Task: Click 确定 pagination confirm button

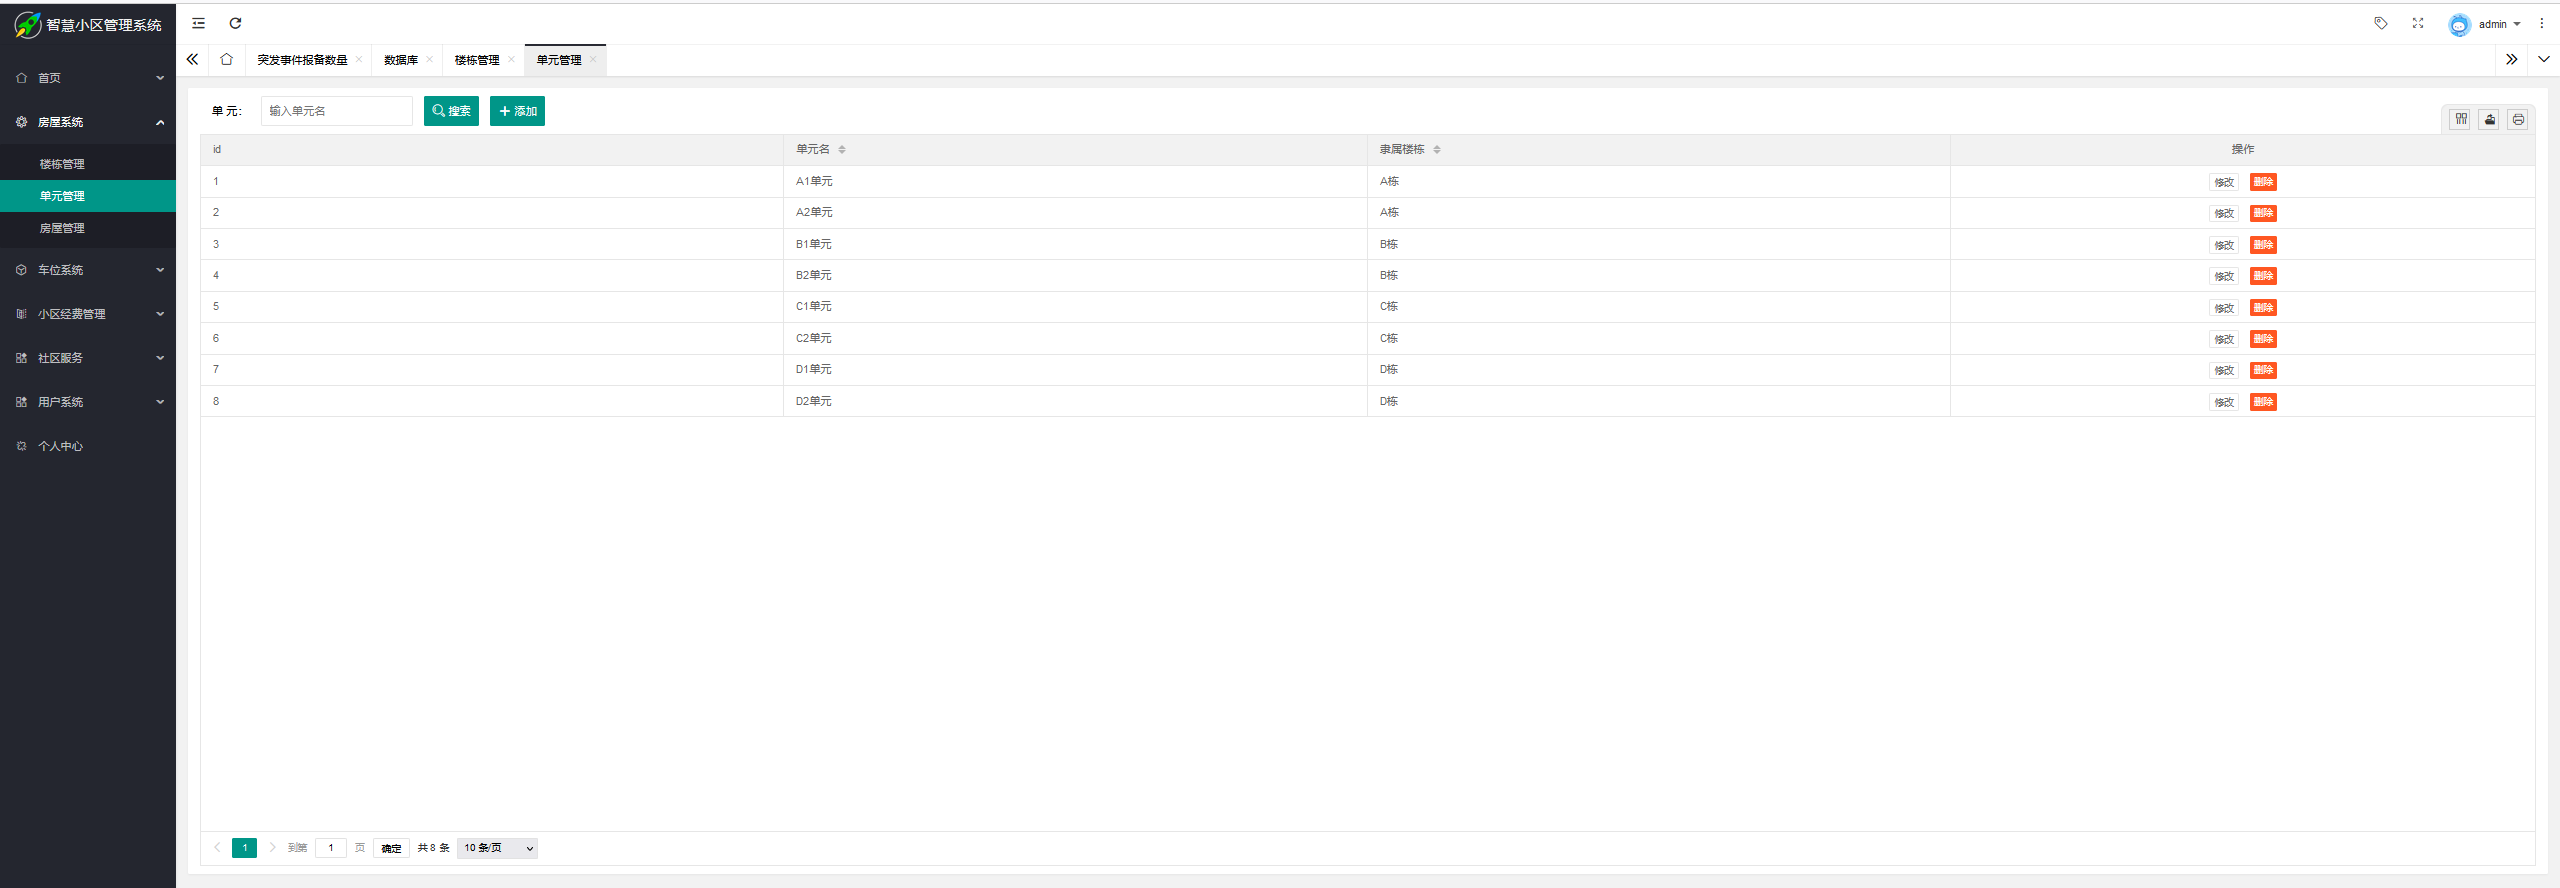Action: click(392, 848)
